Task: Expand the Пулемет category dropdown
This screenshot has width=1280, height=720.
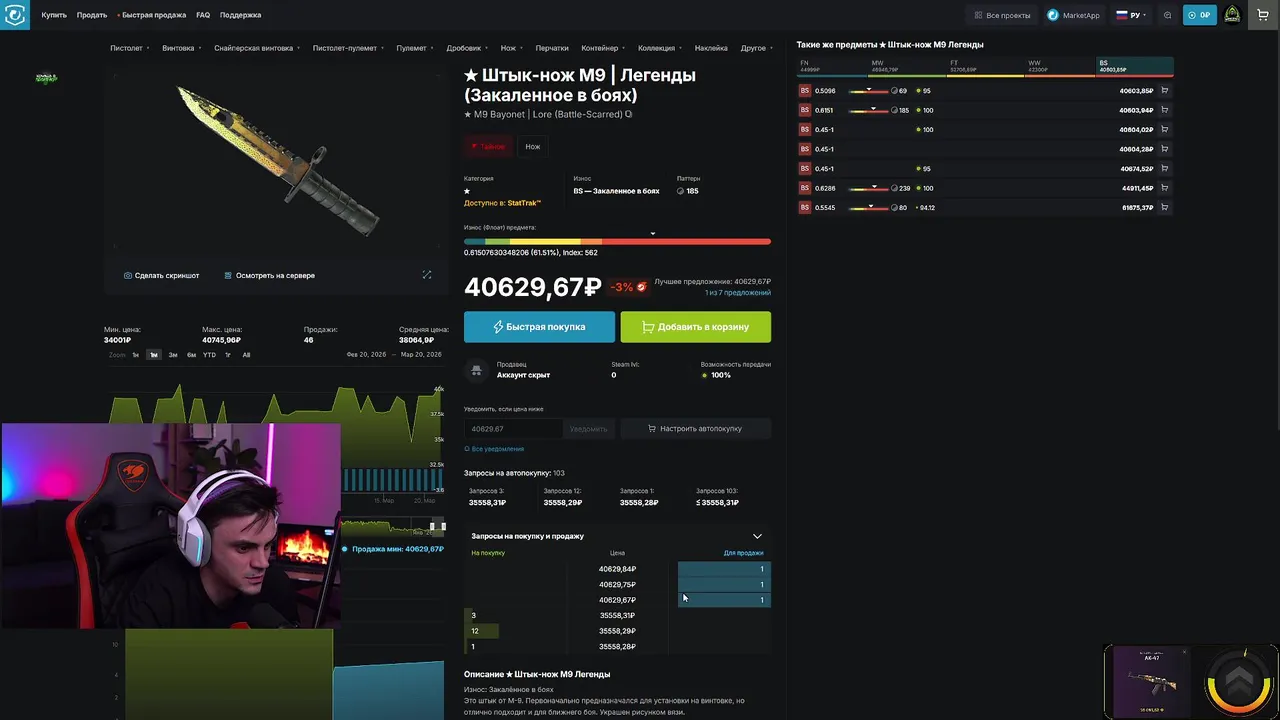Action: tap(415, 48)
